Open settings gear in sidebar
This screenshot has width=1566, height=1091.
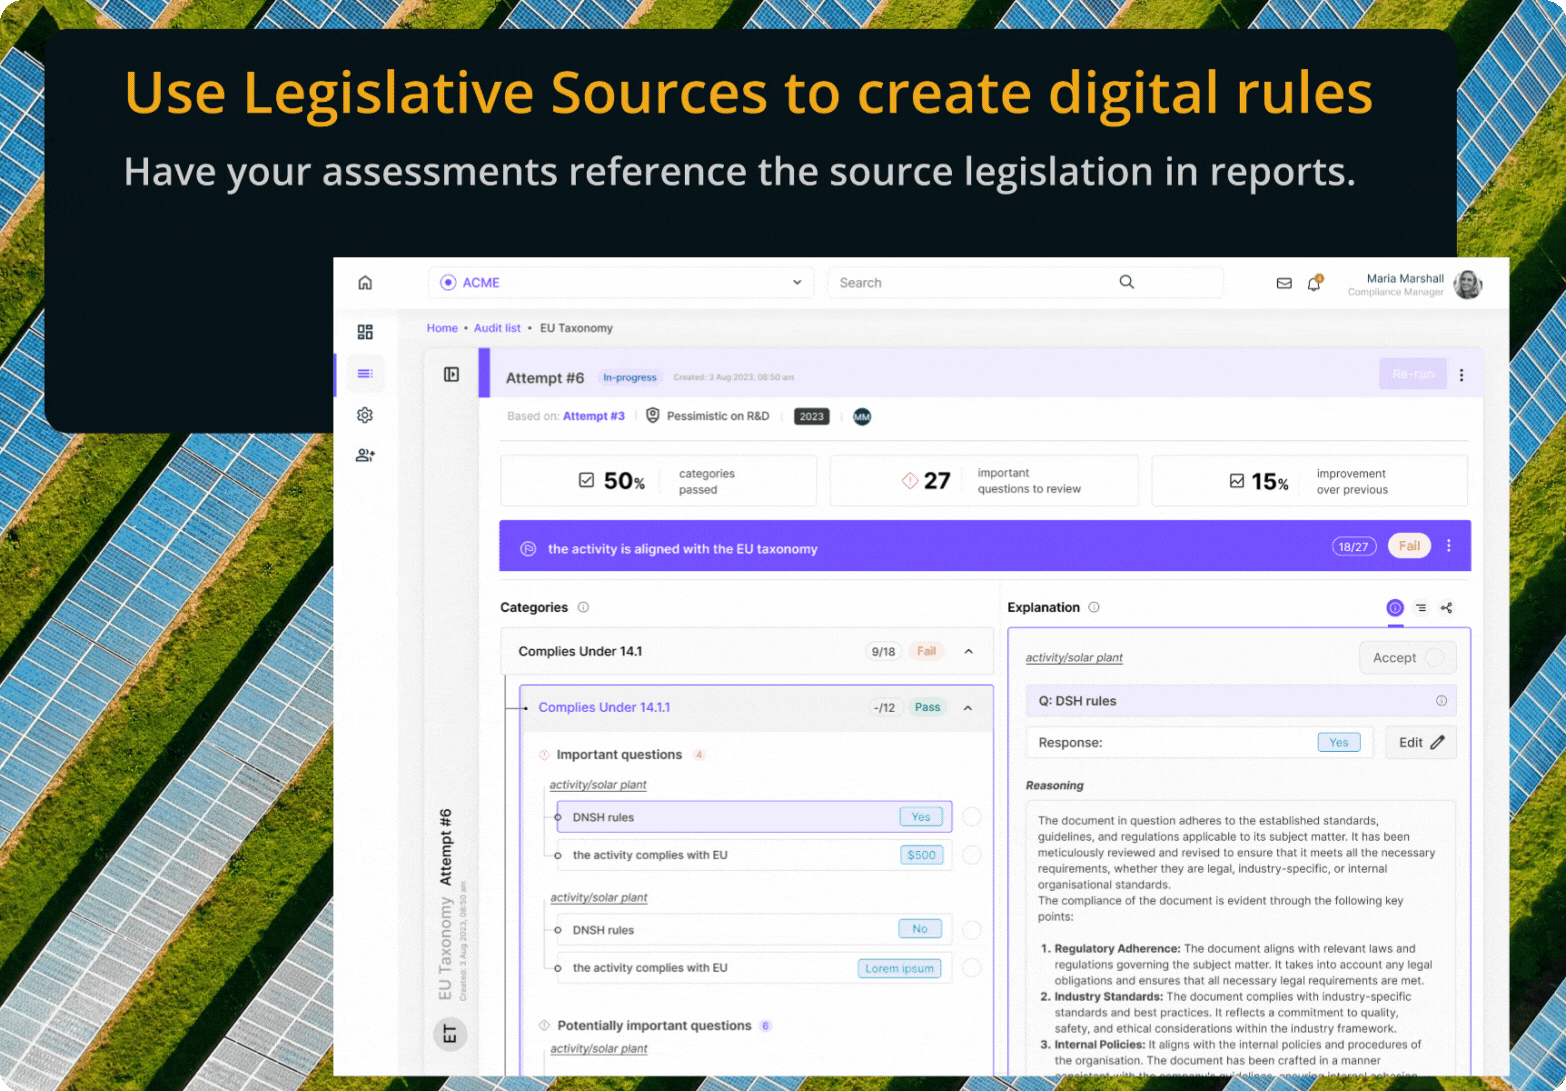[x=365, y=415]
